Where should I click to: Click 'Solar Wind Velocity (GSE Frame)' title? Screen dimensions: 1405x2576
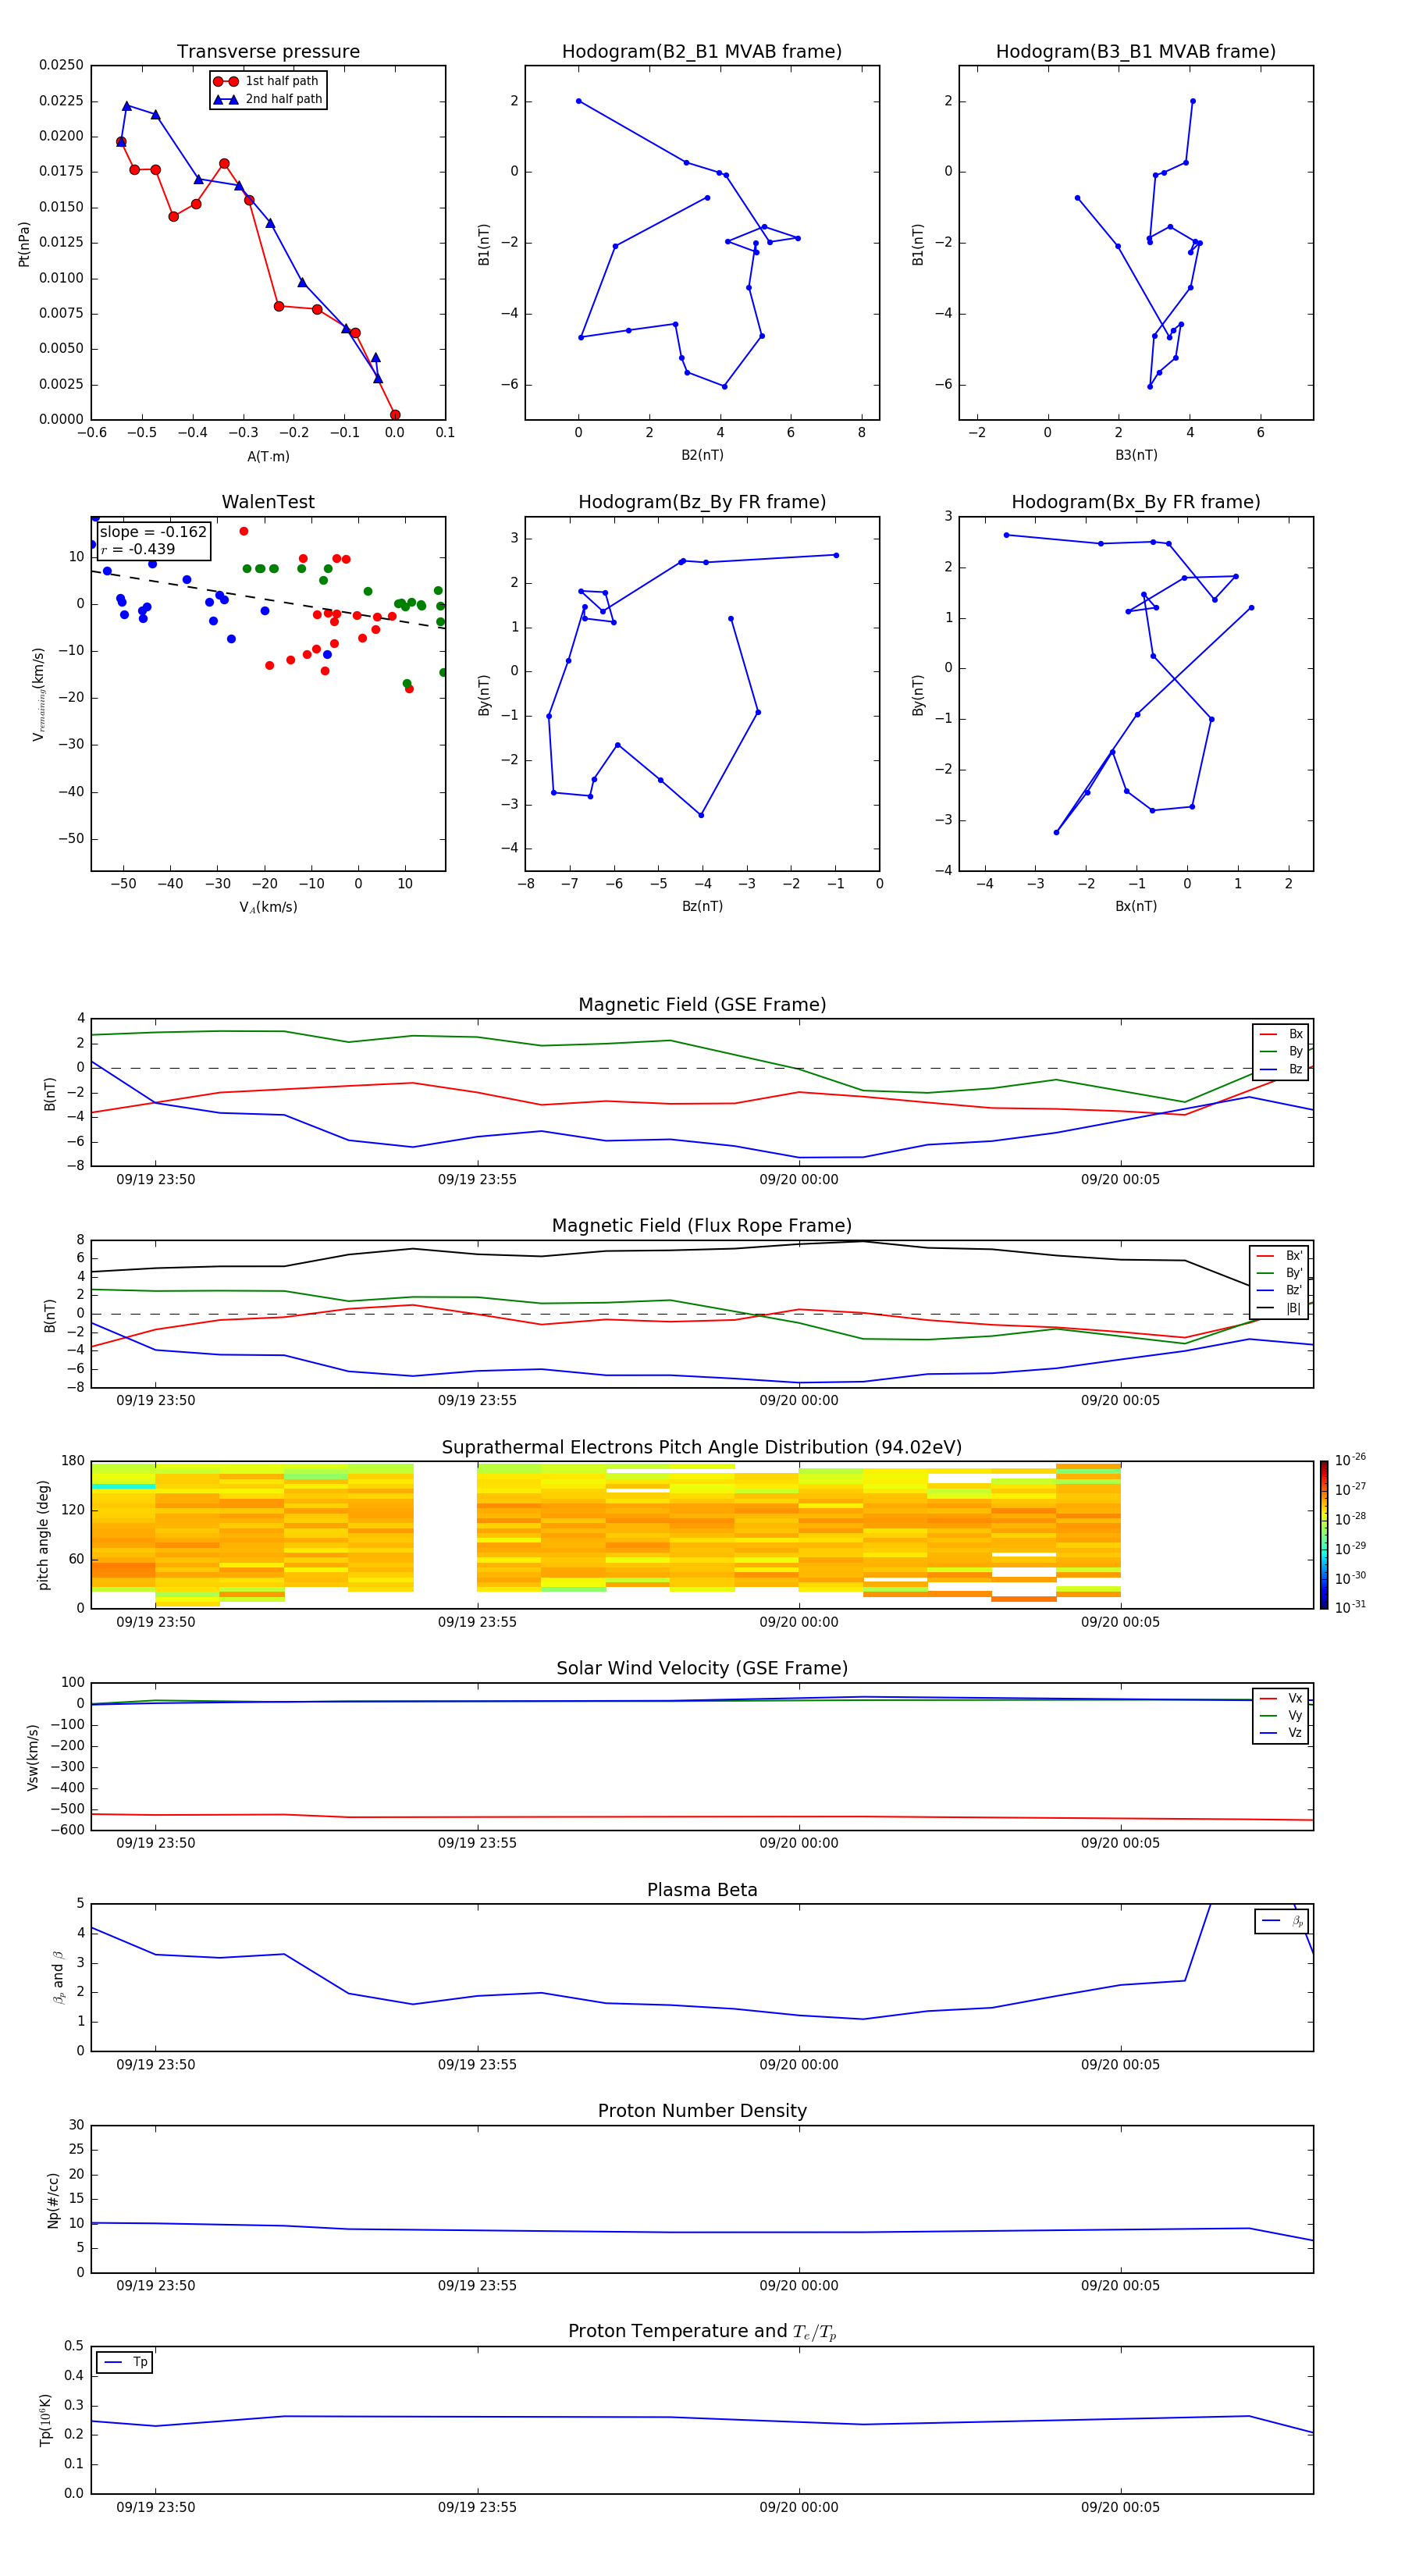click(x=702, y=1668)
